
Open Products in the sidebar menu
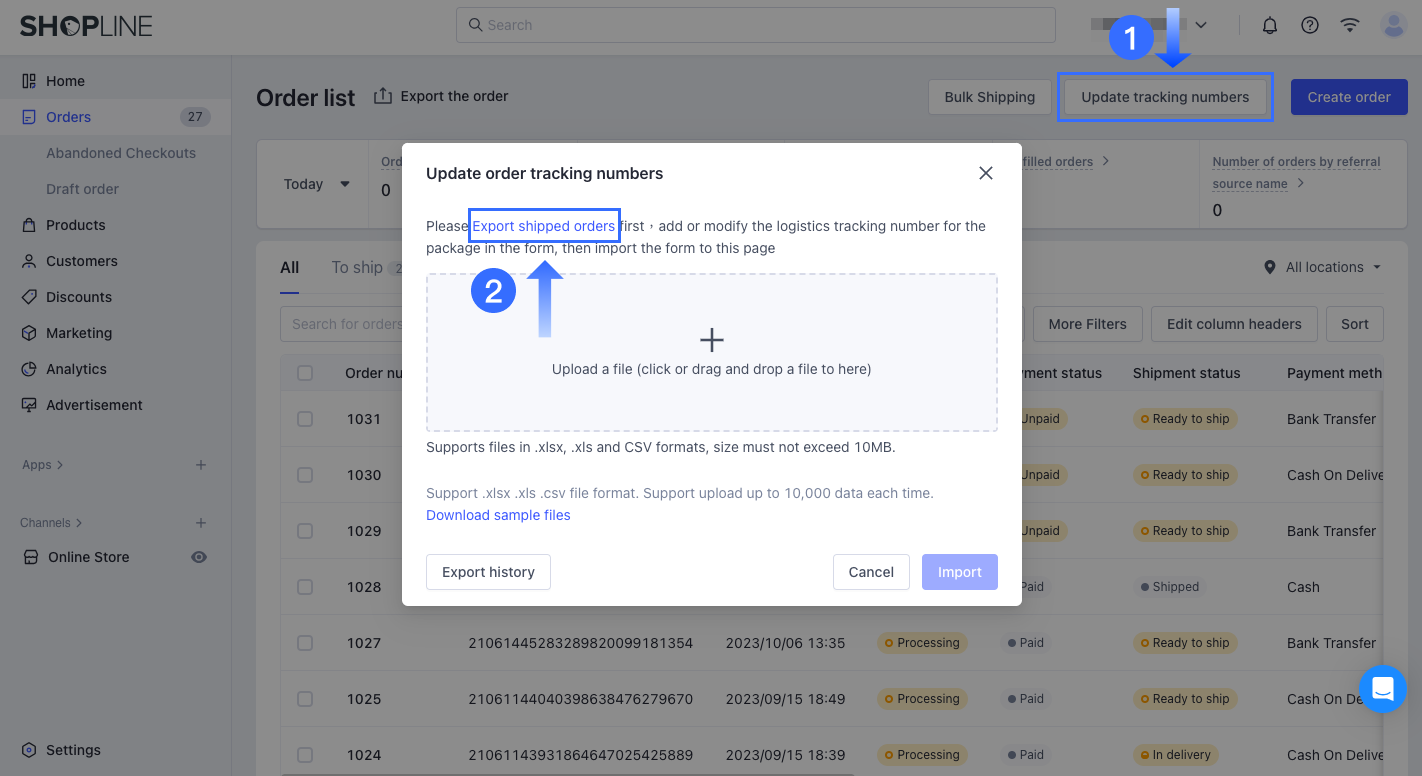[75, 225]
